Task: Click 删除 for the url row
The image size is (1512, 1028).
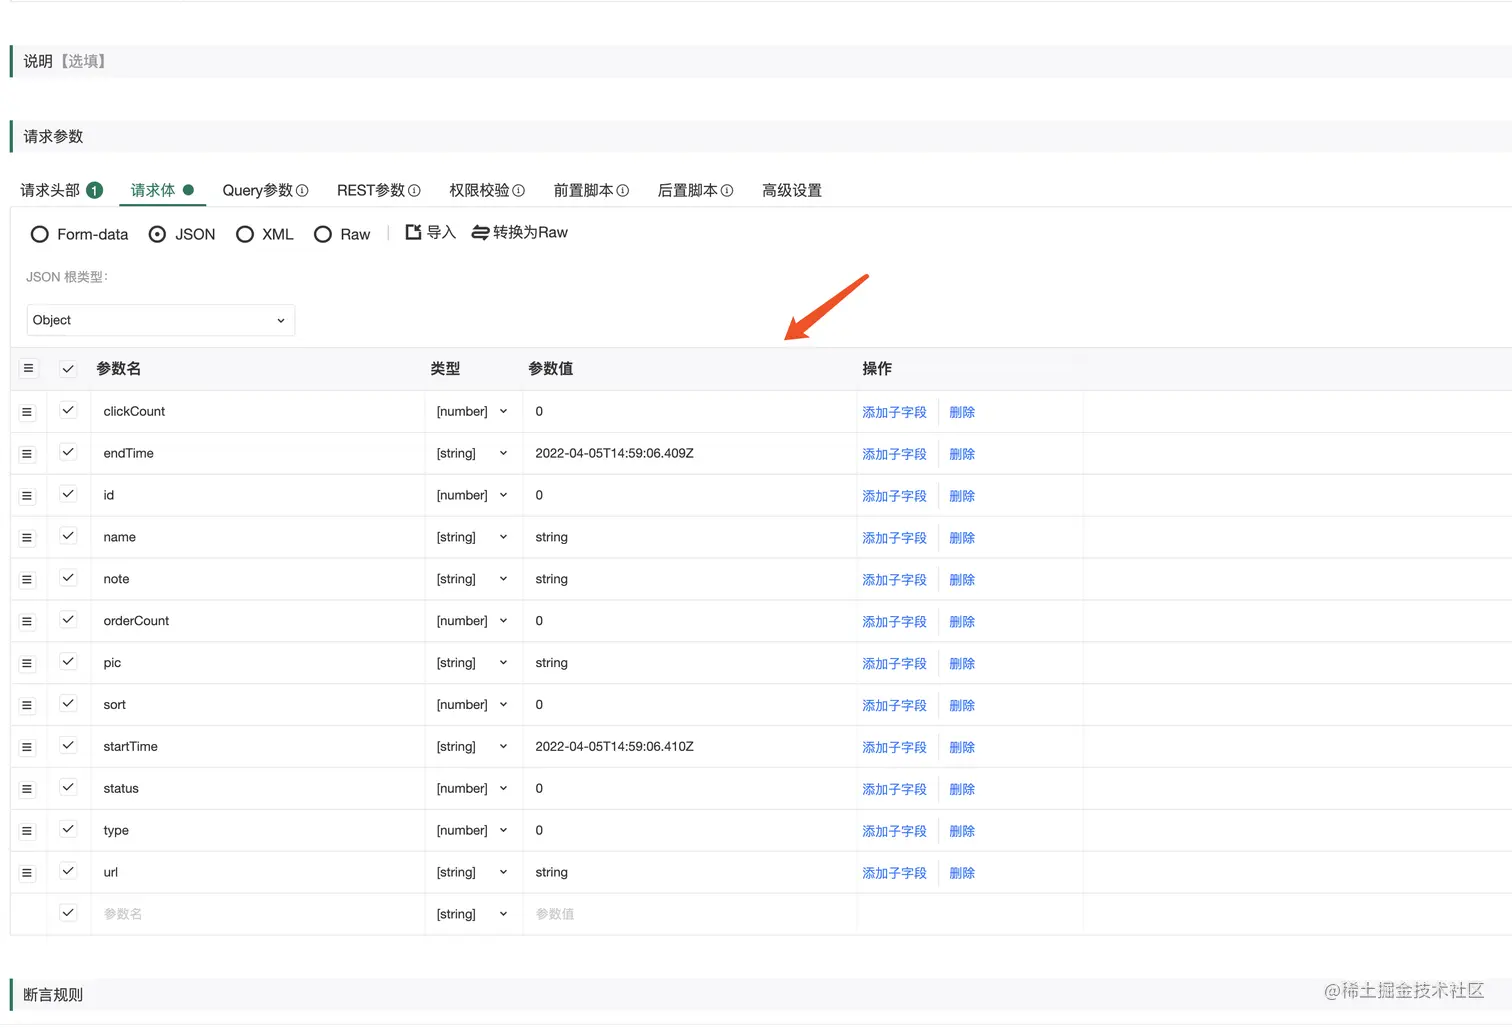Action: click(x=962, y=873)
